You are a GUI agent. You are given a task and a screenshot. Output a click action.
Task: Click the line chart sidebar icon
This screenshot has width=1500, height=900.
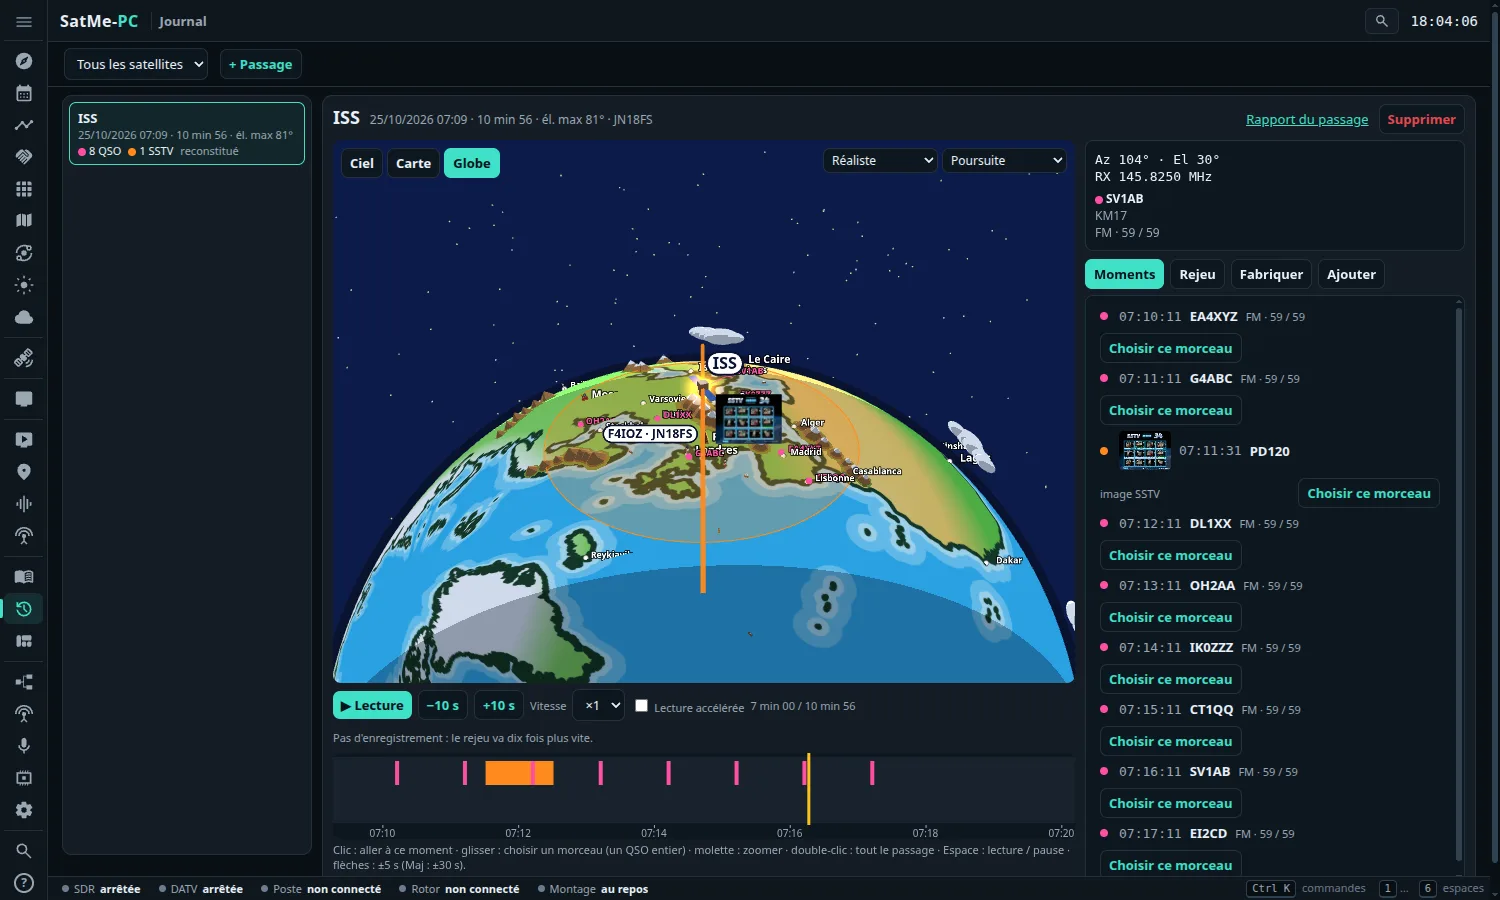coord(24,125)
